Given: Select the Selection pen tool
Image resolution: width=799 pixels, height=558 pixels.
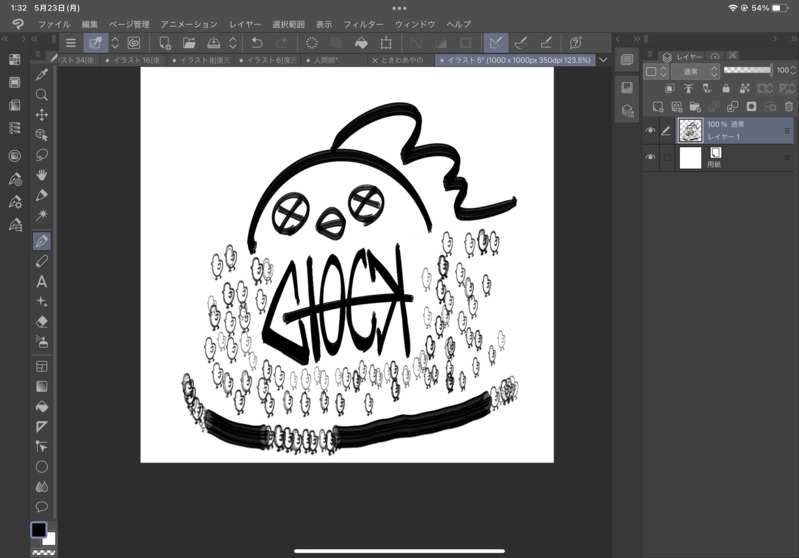Looking at the screenshot, I should click(x=42, y=195).
